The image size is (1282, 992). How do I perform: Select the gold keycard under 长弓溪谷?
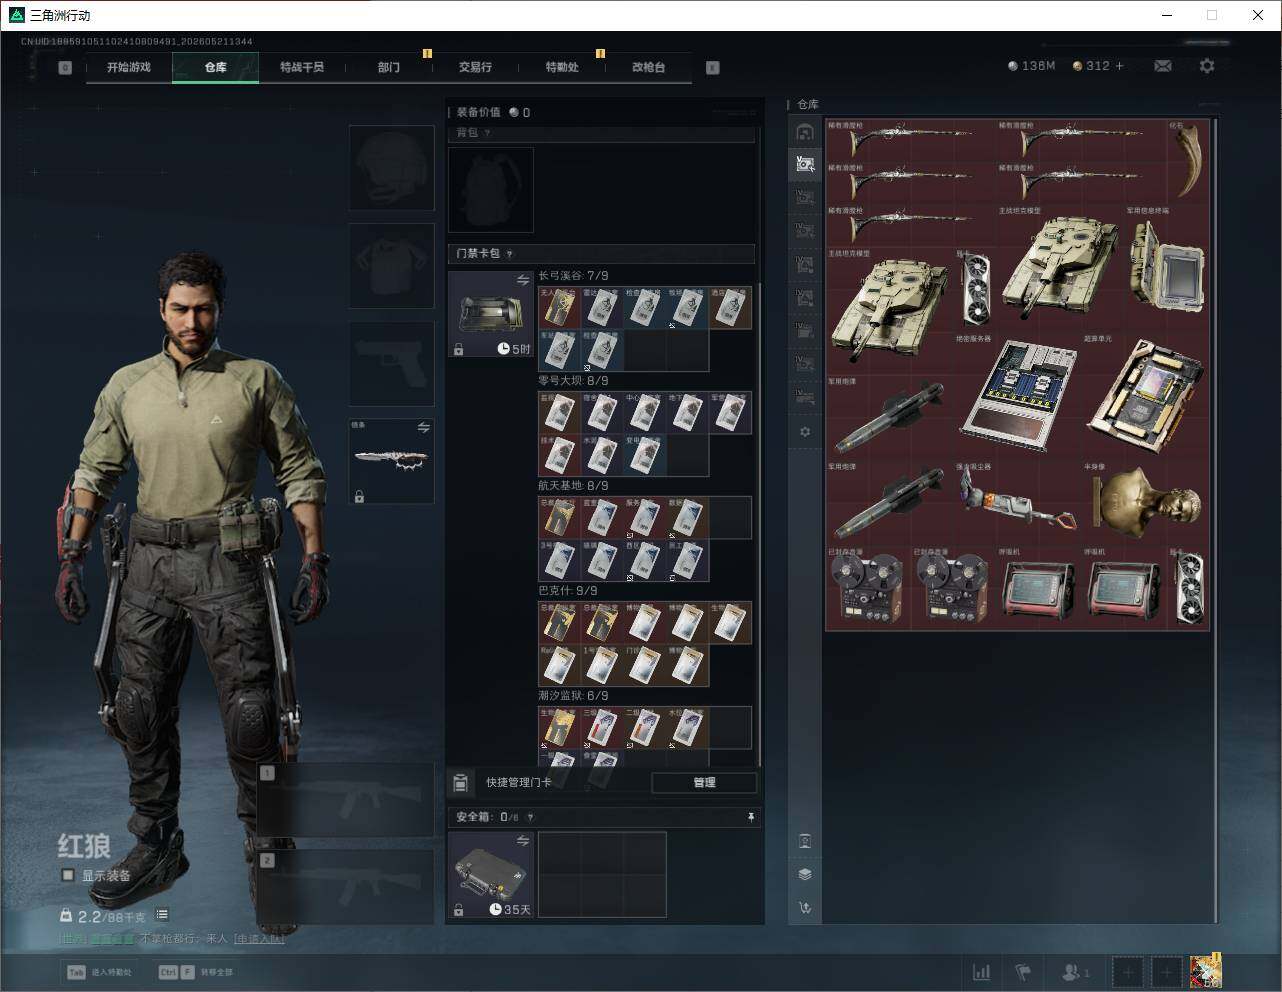[x=559, y=308]
